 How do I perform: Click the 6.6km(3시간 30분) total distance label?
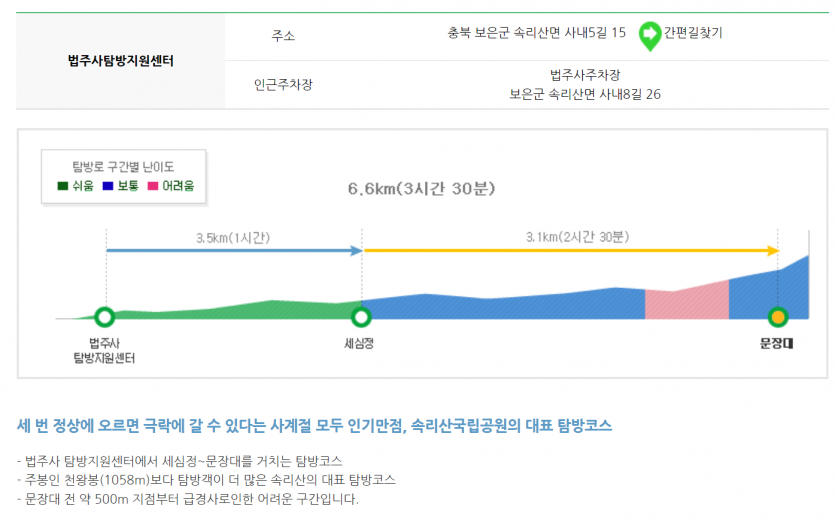[x=421, y=189]
